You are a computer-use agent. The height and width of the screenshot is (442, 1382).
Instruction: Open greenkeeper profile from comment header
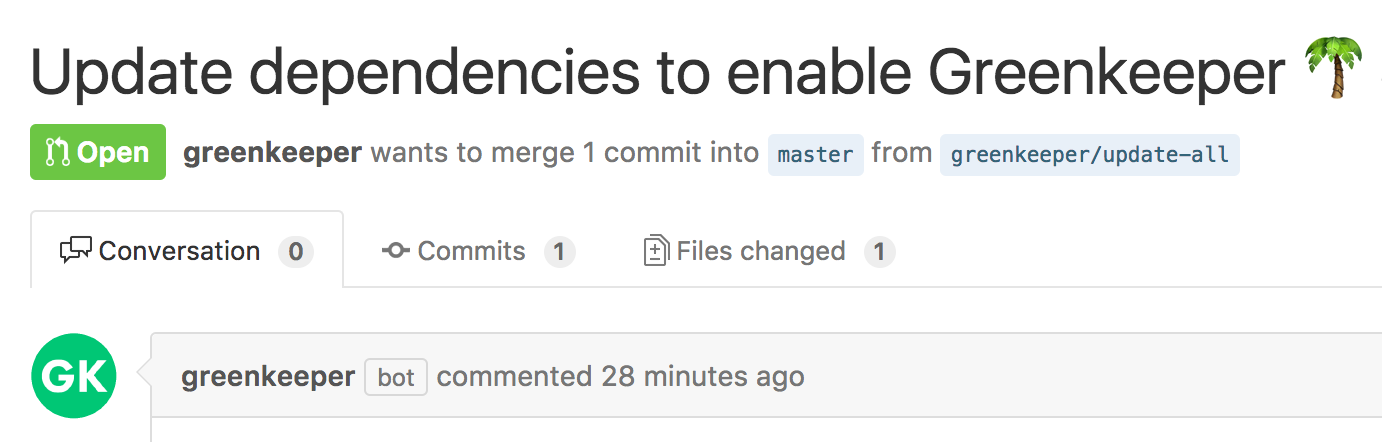(x=268, y=377)
